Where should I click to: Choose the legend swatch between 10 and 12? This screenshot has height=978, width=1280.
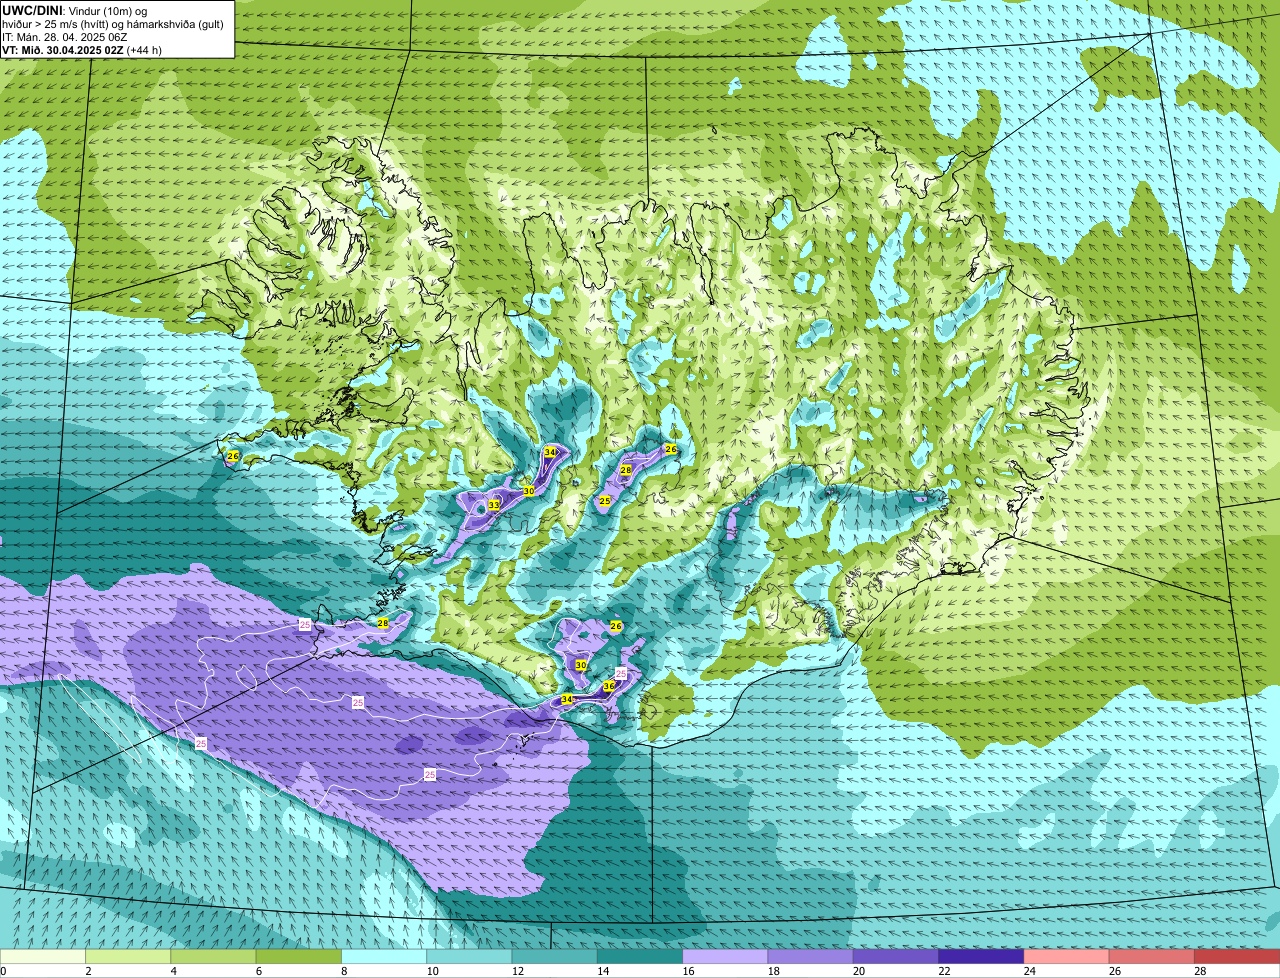(469, 957)
